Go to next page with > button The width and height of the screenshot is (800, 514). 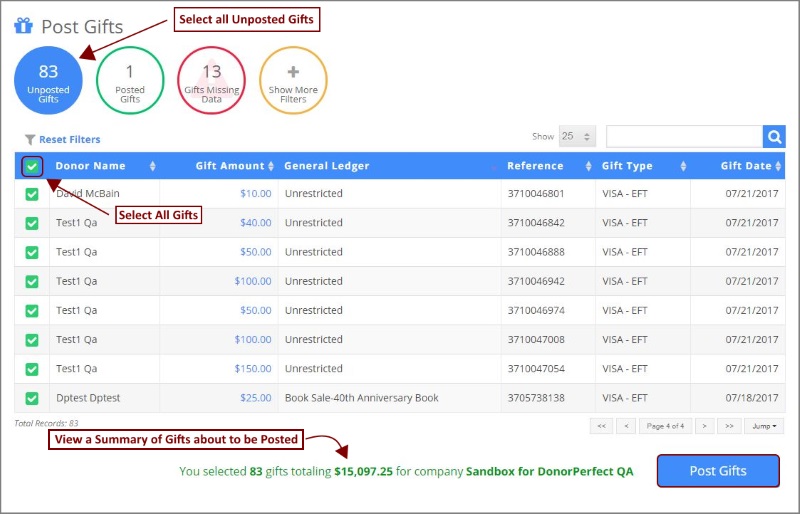point(704,426)
